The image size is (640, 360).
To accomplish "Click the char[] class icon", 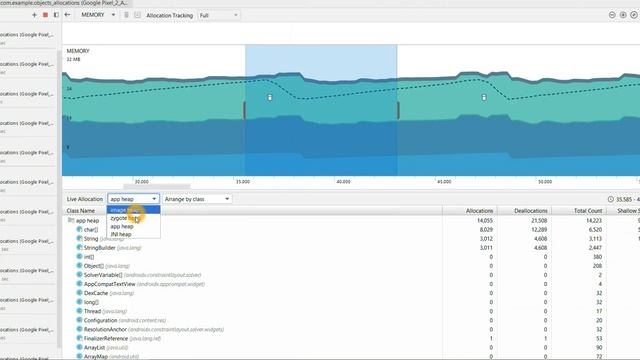I will tap(79, 229).
